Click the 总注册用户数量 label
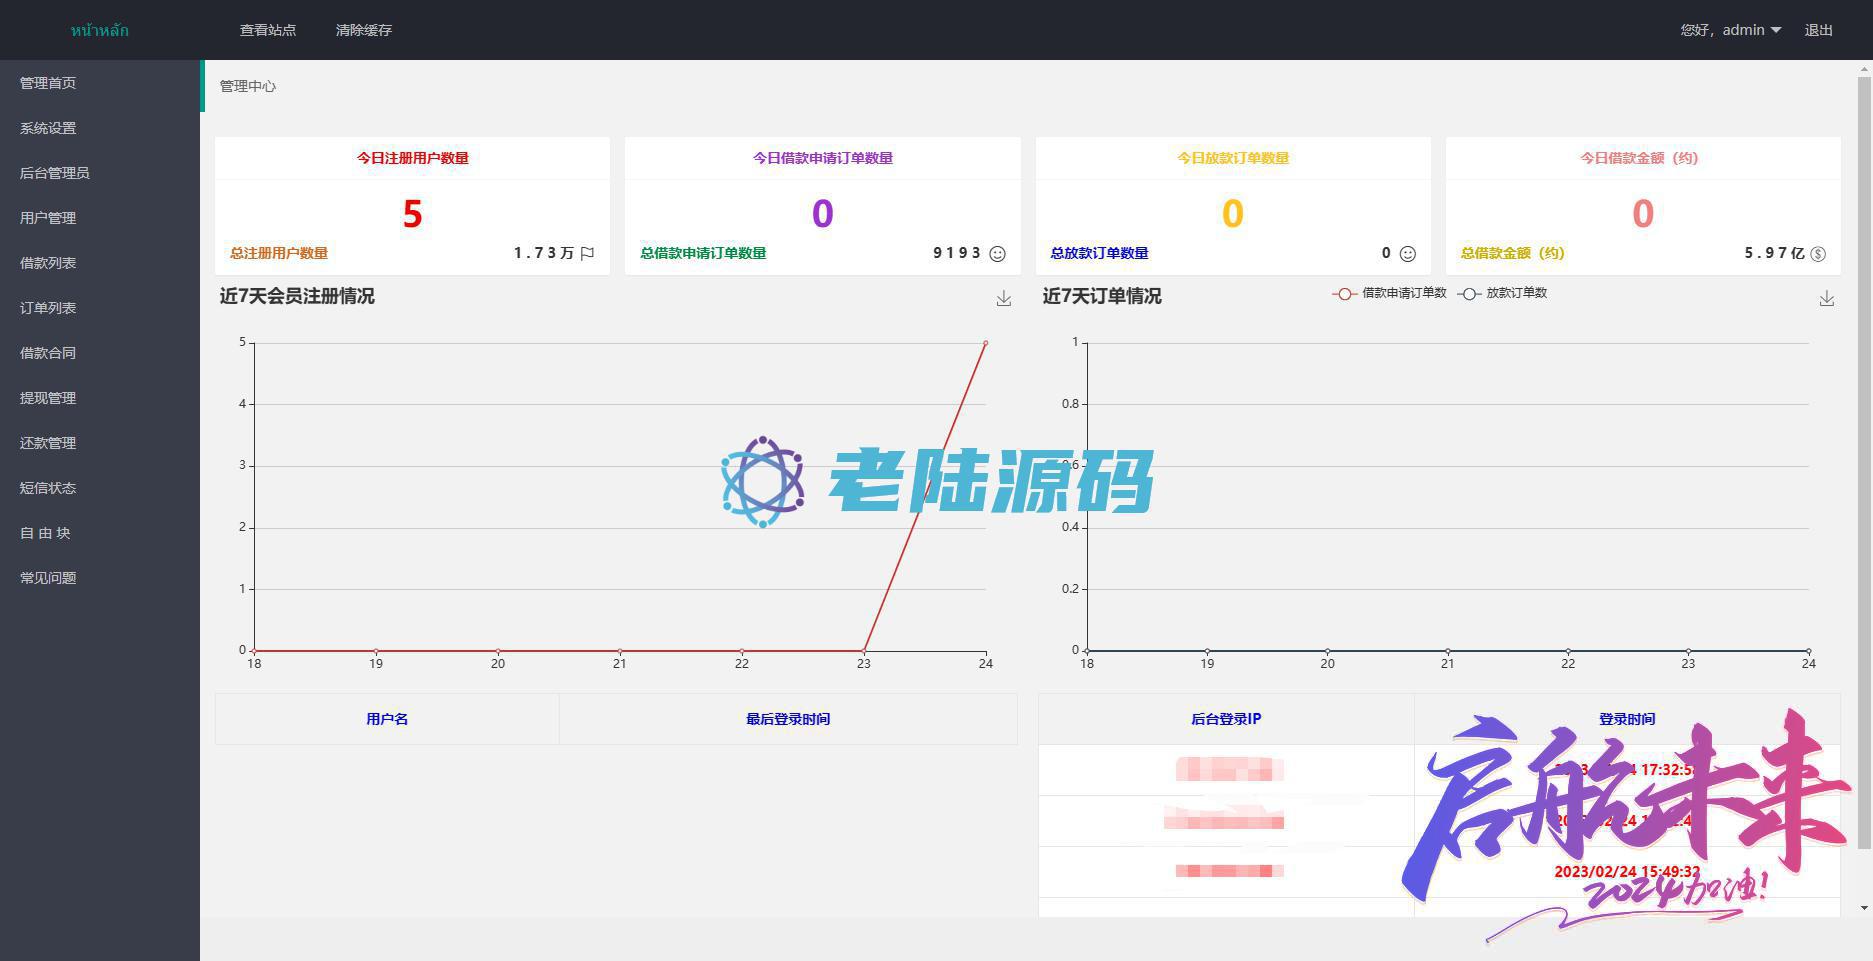This screenshot has width=1873, height=961. 279,253
